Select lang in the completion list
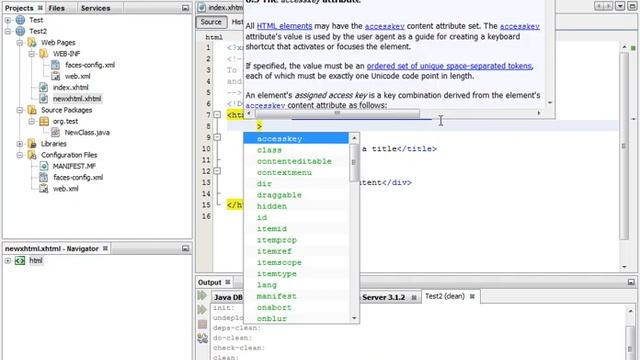 pos(296,285)
